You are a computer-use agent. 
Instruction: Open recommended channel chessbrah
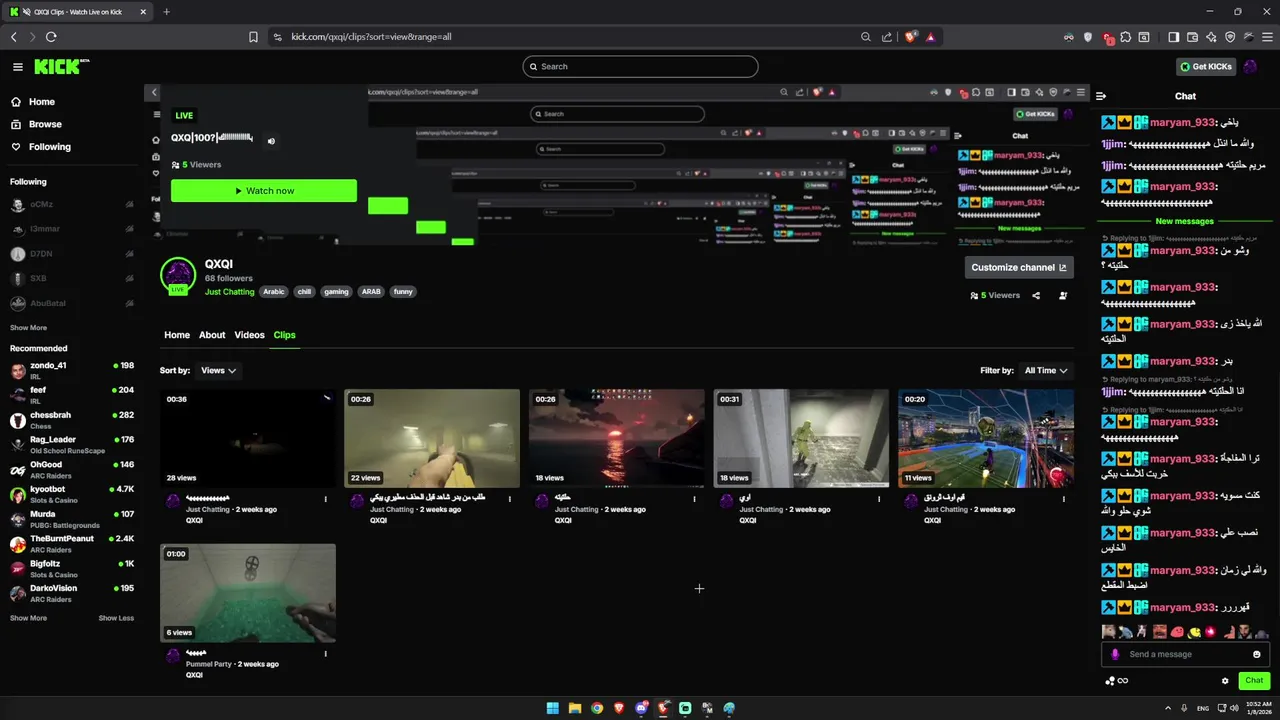71,419
